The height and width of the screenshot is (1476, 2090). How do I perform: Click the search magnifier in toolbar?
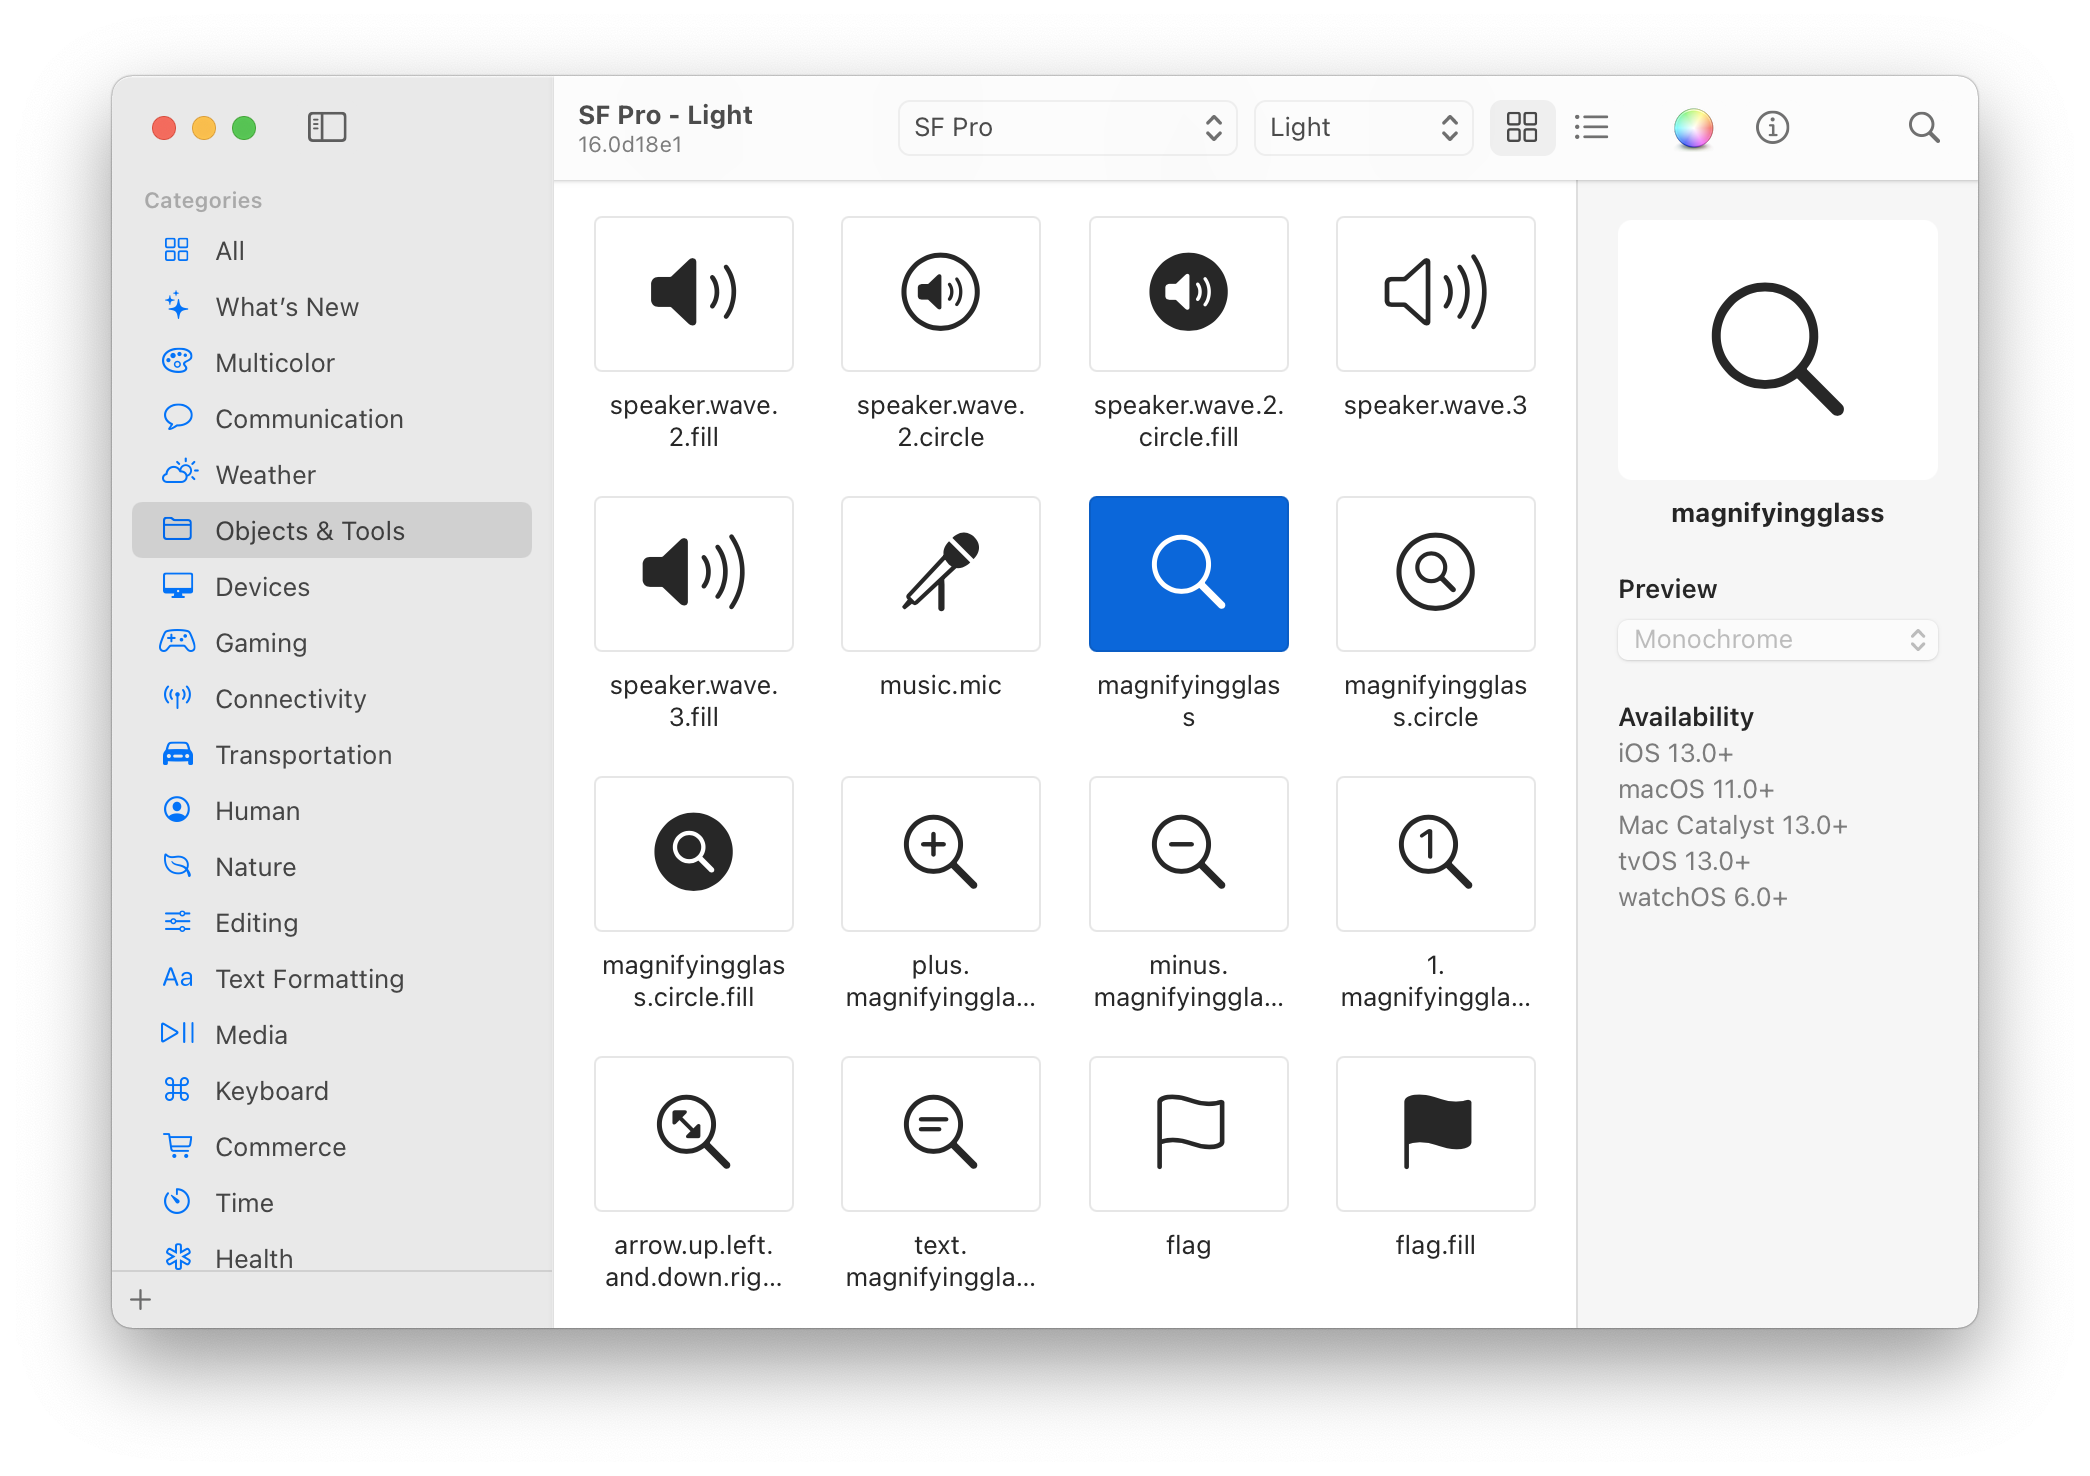pos(1923,127)
